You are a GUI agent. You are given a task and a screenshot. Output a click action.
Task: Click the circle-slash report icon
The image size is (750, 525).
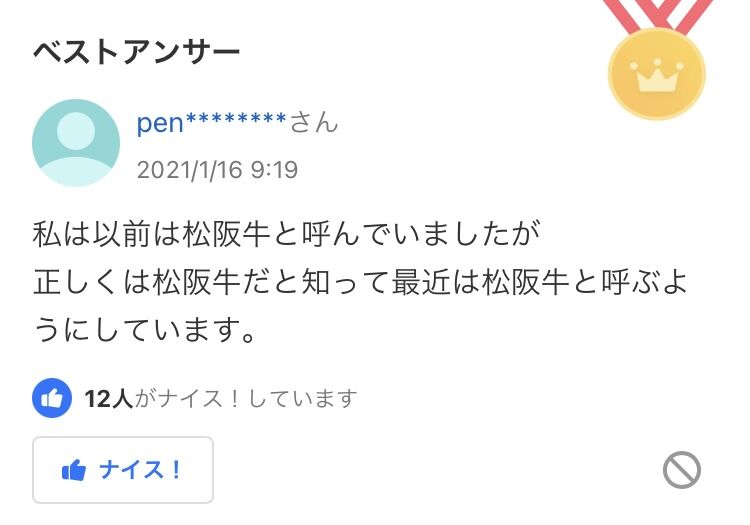[682, 470]
